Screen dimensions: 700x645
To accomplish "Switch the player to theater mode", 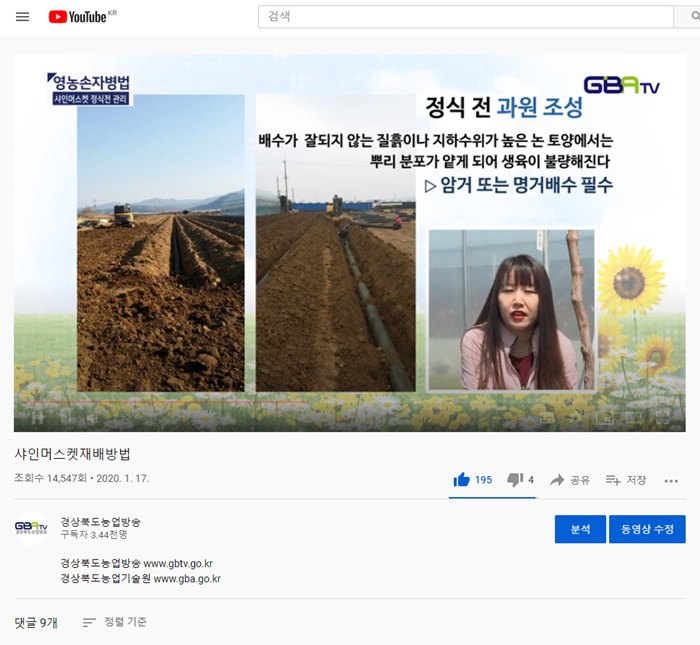I will (633, 418).
